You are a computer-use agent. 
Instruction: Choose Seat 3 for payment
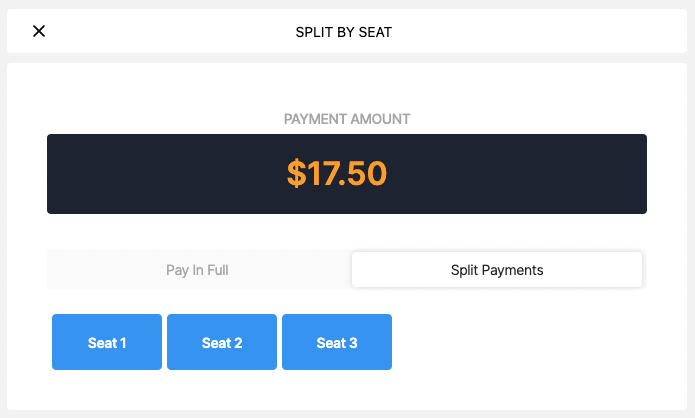(337, 342)
